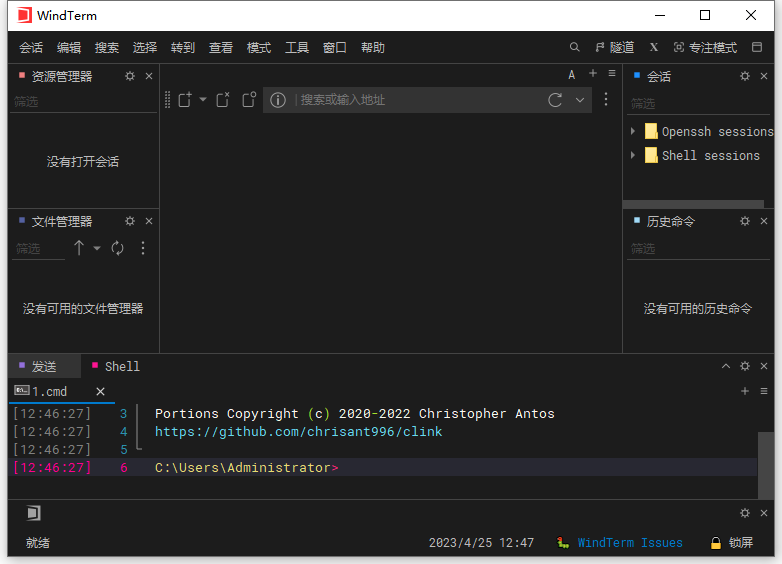Click the status bar panel toggle icon
Viewport: 782px width, 564px height.
point(33,513)
